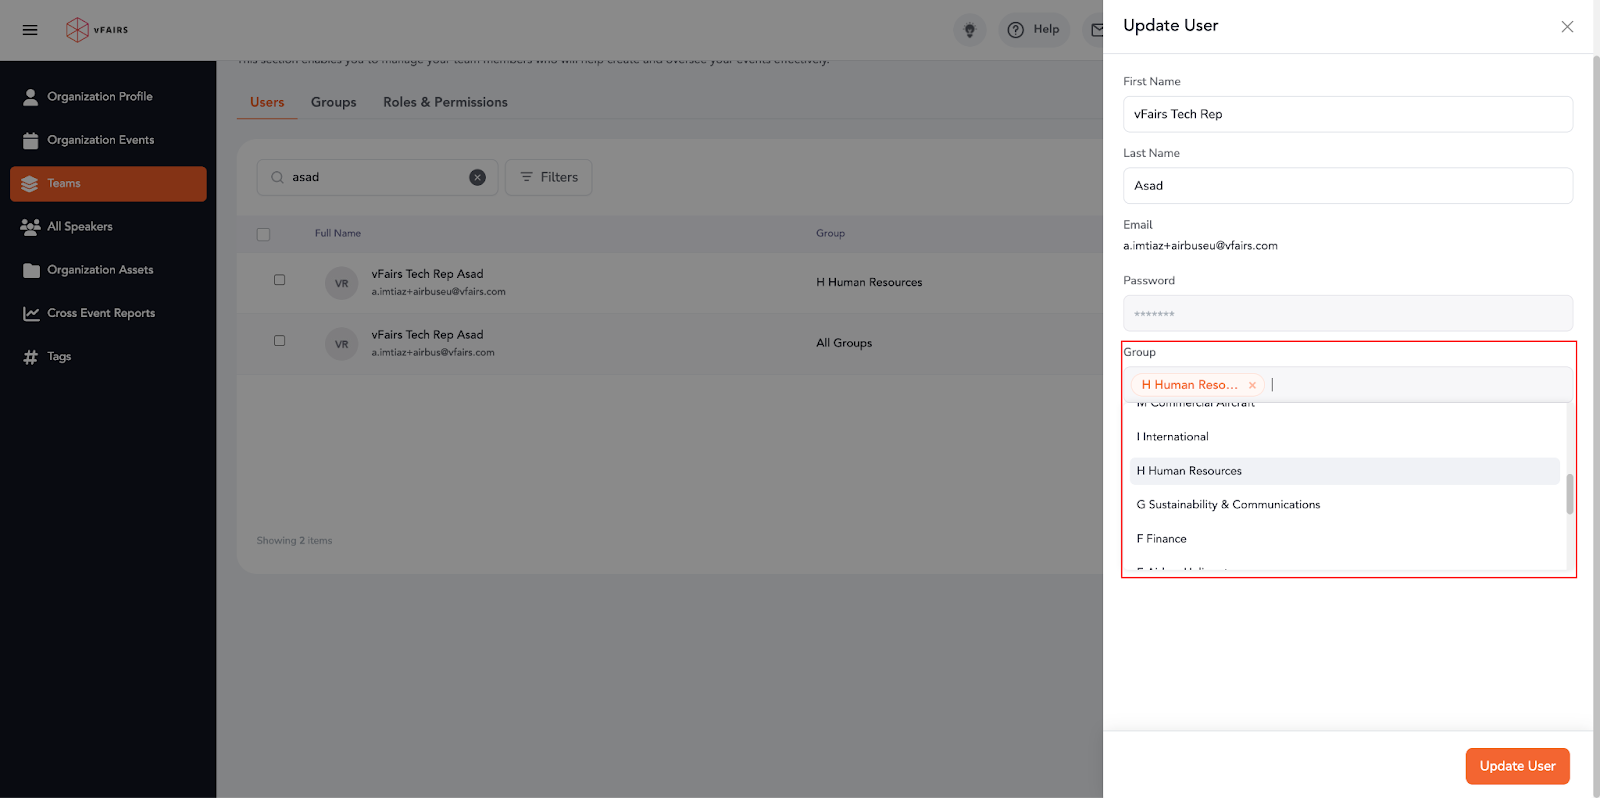Open Cross Event Reports in sidebar
Viewport: 1600px width, 798px height.
[x=101, y=313]
